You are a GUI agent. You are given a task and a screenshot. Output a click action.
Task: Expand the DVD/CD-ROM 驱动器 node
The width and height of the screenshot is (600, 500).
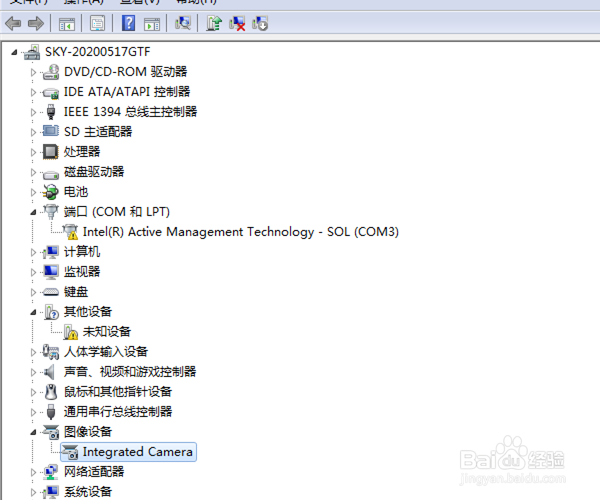pos(33,72)
